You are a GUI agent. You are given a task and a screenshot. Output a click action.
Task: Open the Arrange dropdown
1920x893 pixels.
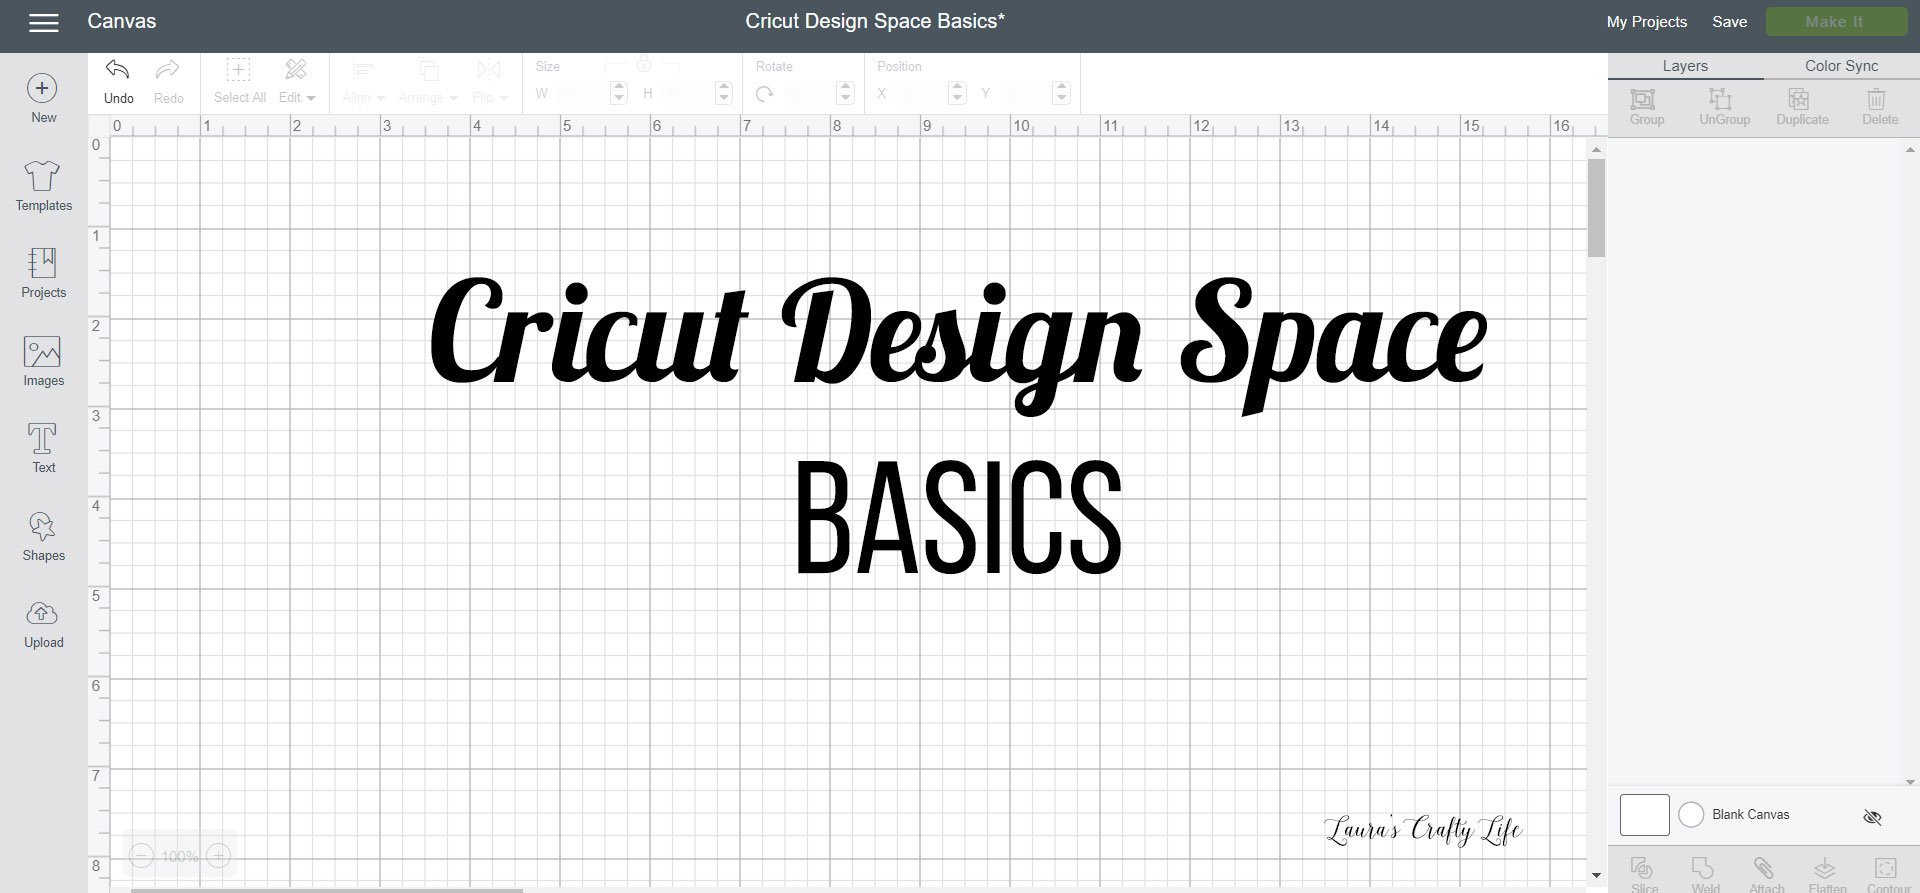[x=428, y=81]
